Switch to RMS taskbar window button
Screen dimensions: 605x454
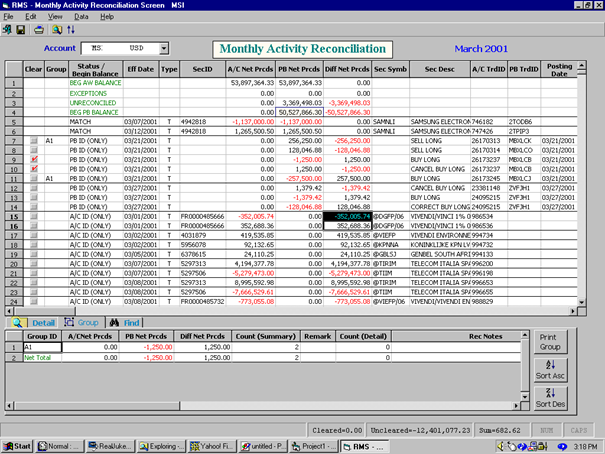tap(364, 447)
